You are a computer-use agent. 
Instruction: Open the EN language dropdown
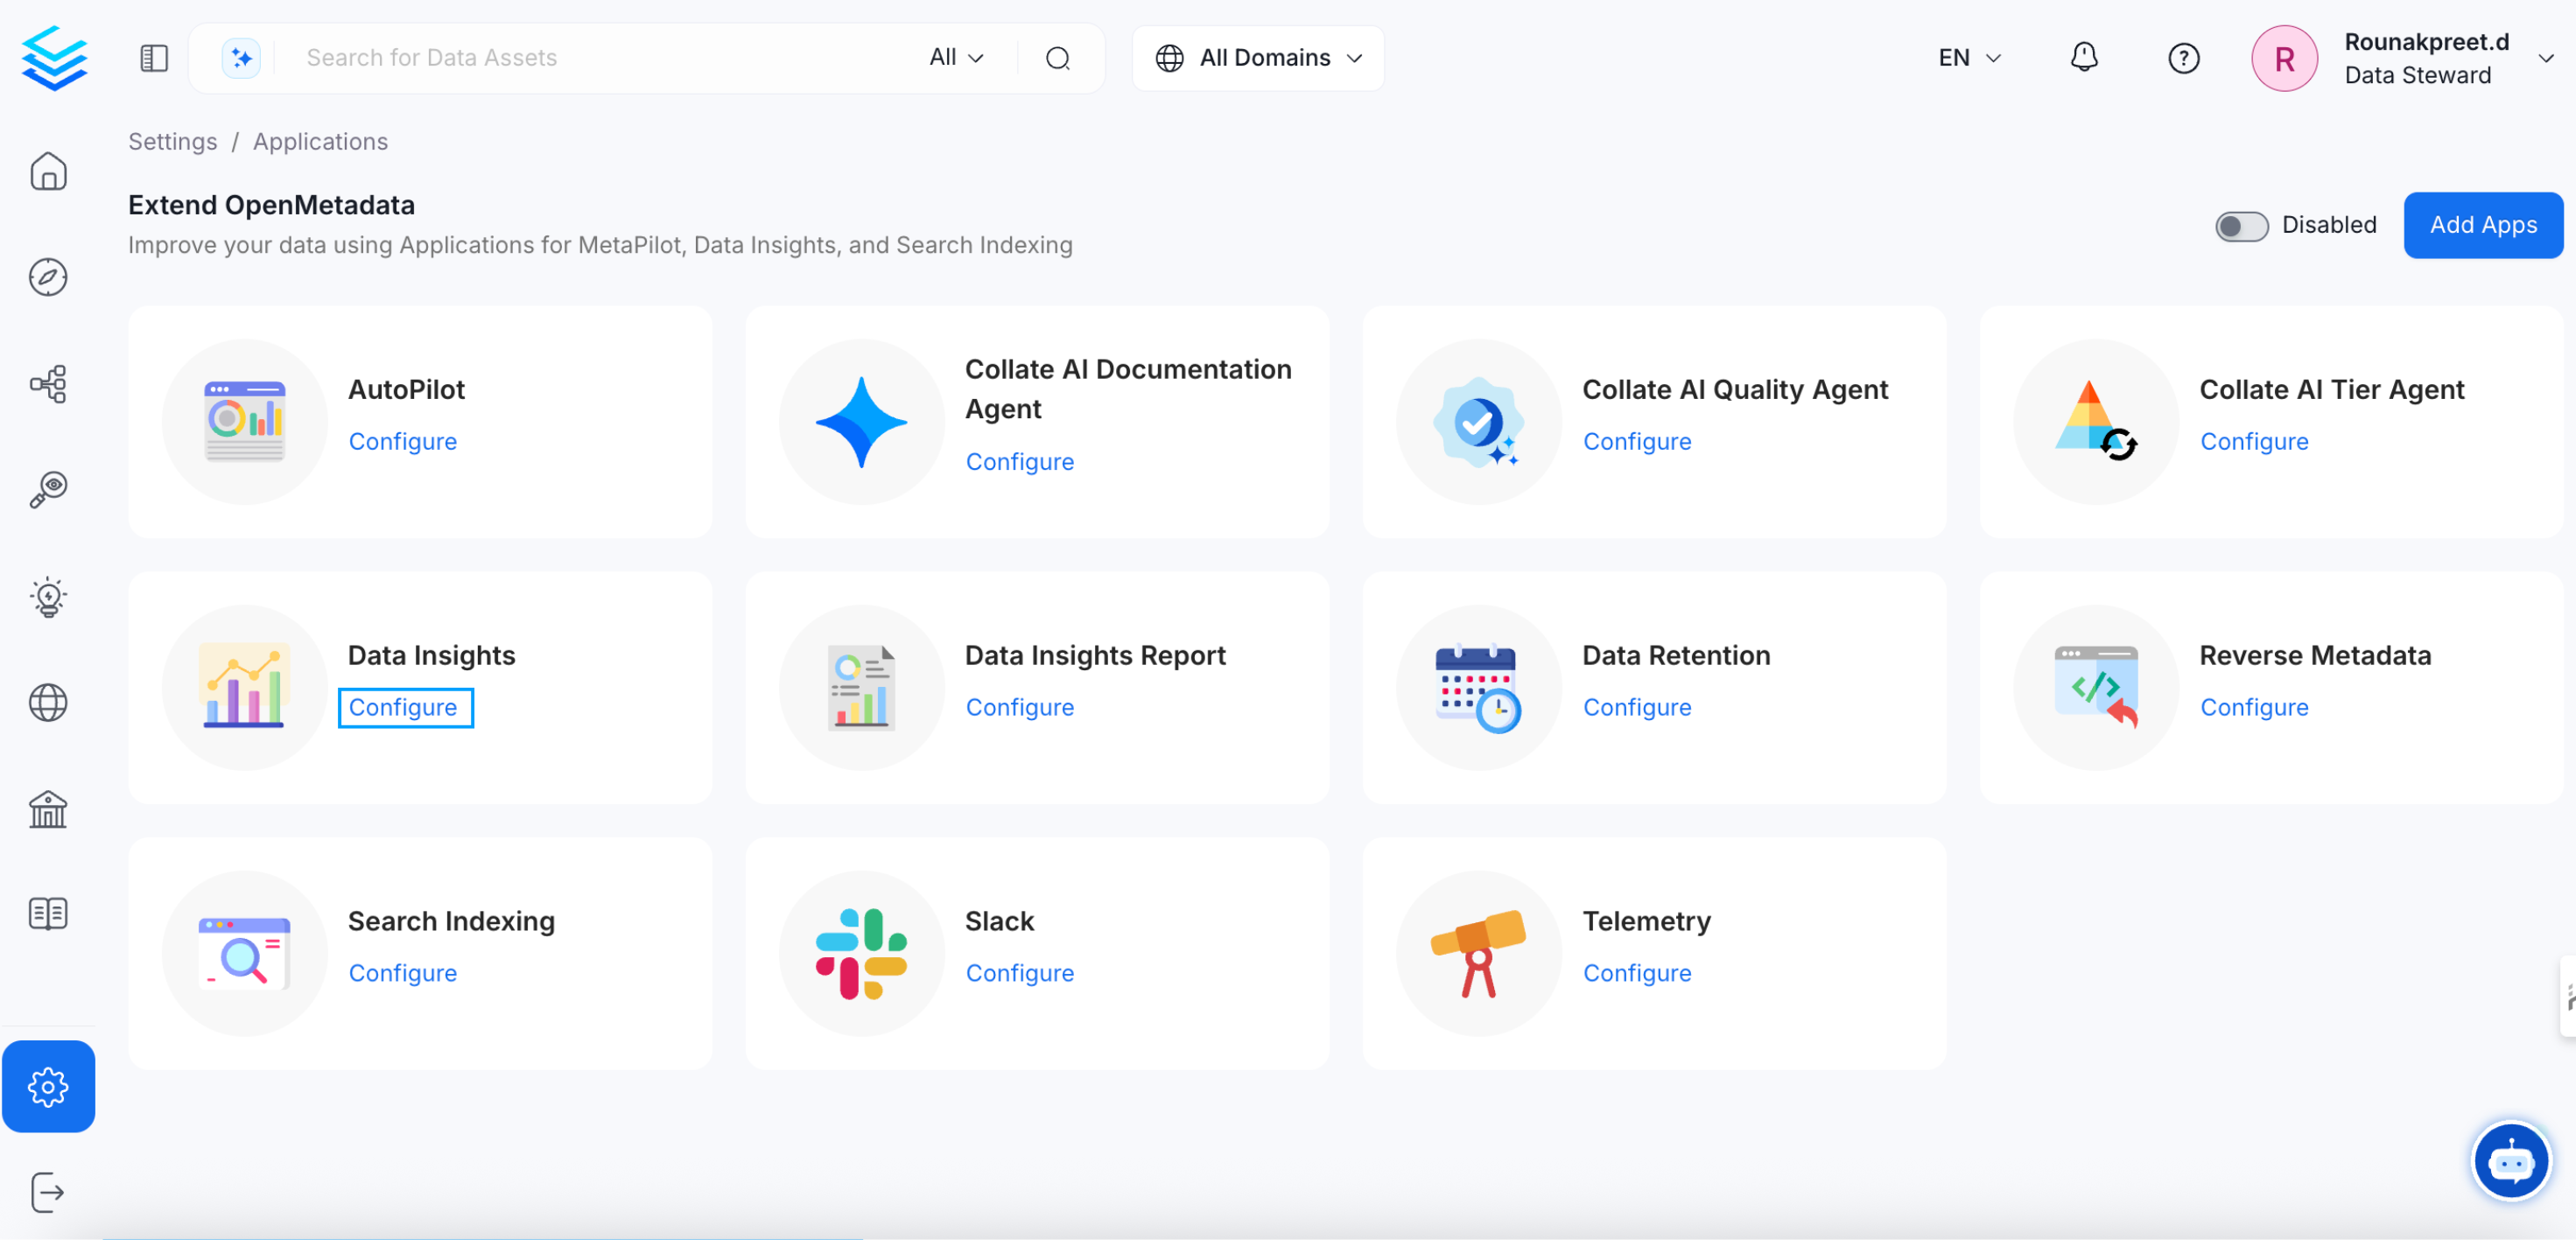[1968, 57]
